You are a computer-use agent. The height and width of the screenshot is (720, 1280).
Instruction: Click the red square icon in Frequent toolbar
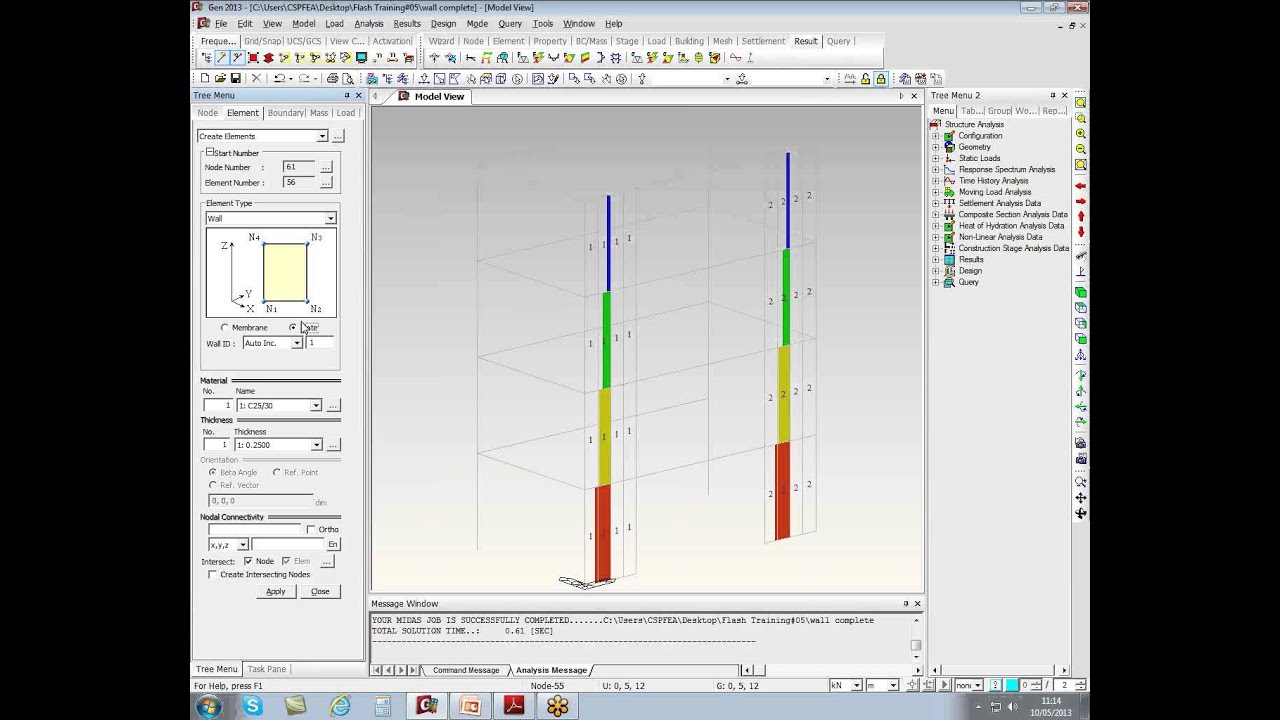click(253, 58)
